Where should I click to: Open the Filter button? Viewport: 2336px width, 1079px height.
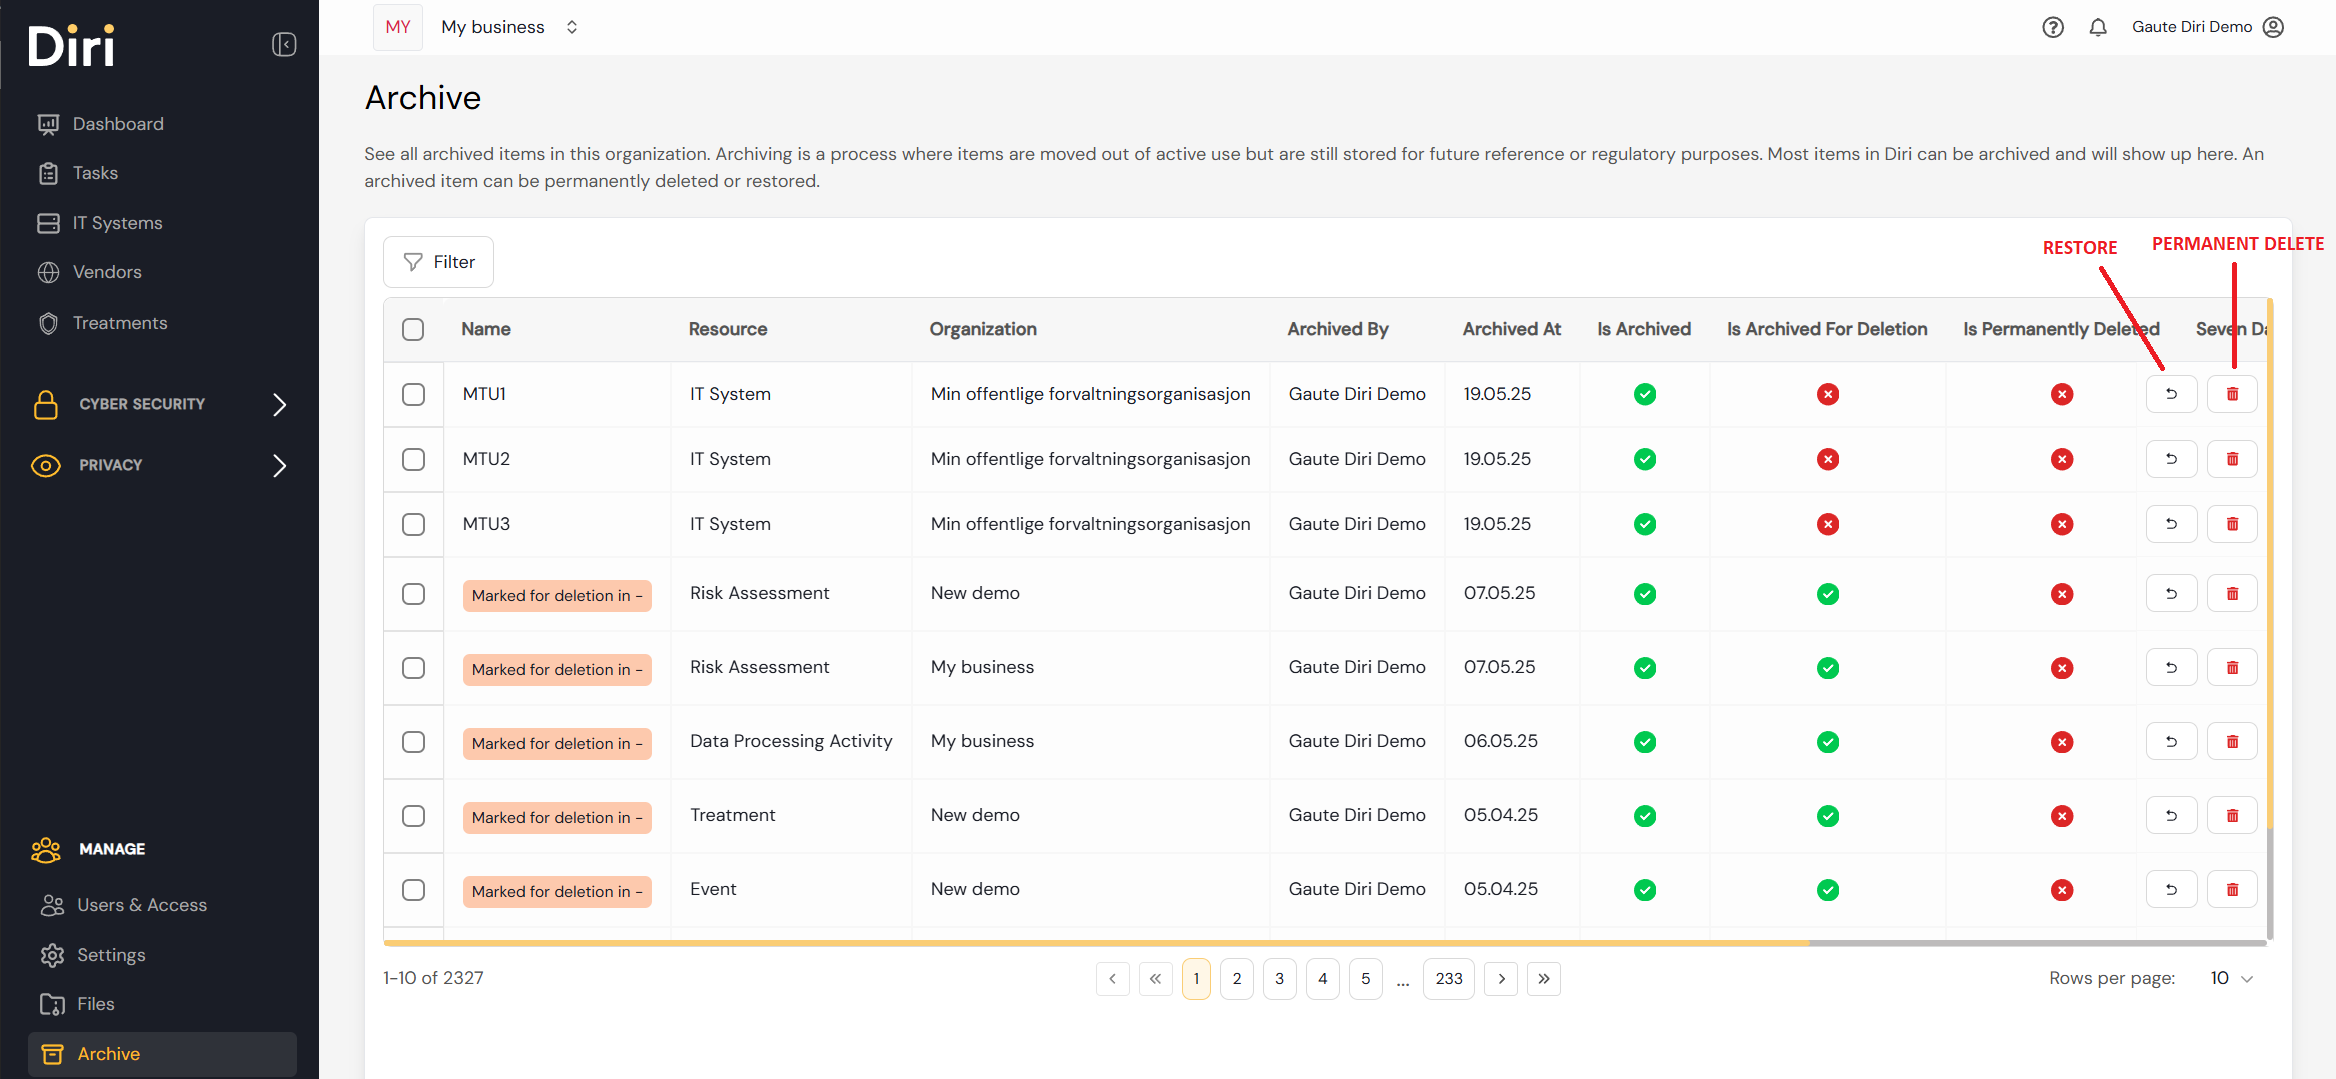[438, 262]
